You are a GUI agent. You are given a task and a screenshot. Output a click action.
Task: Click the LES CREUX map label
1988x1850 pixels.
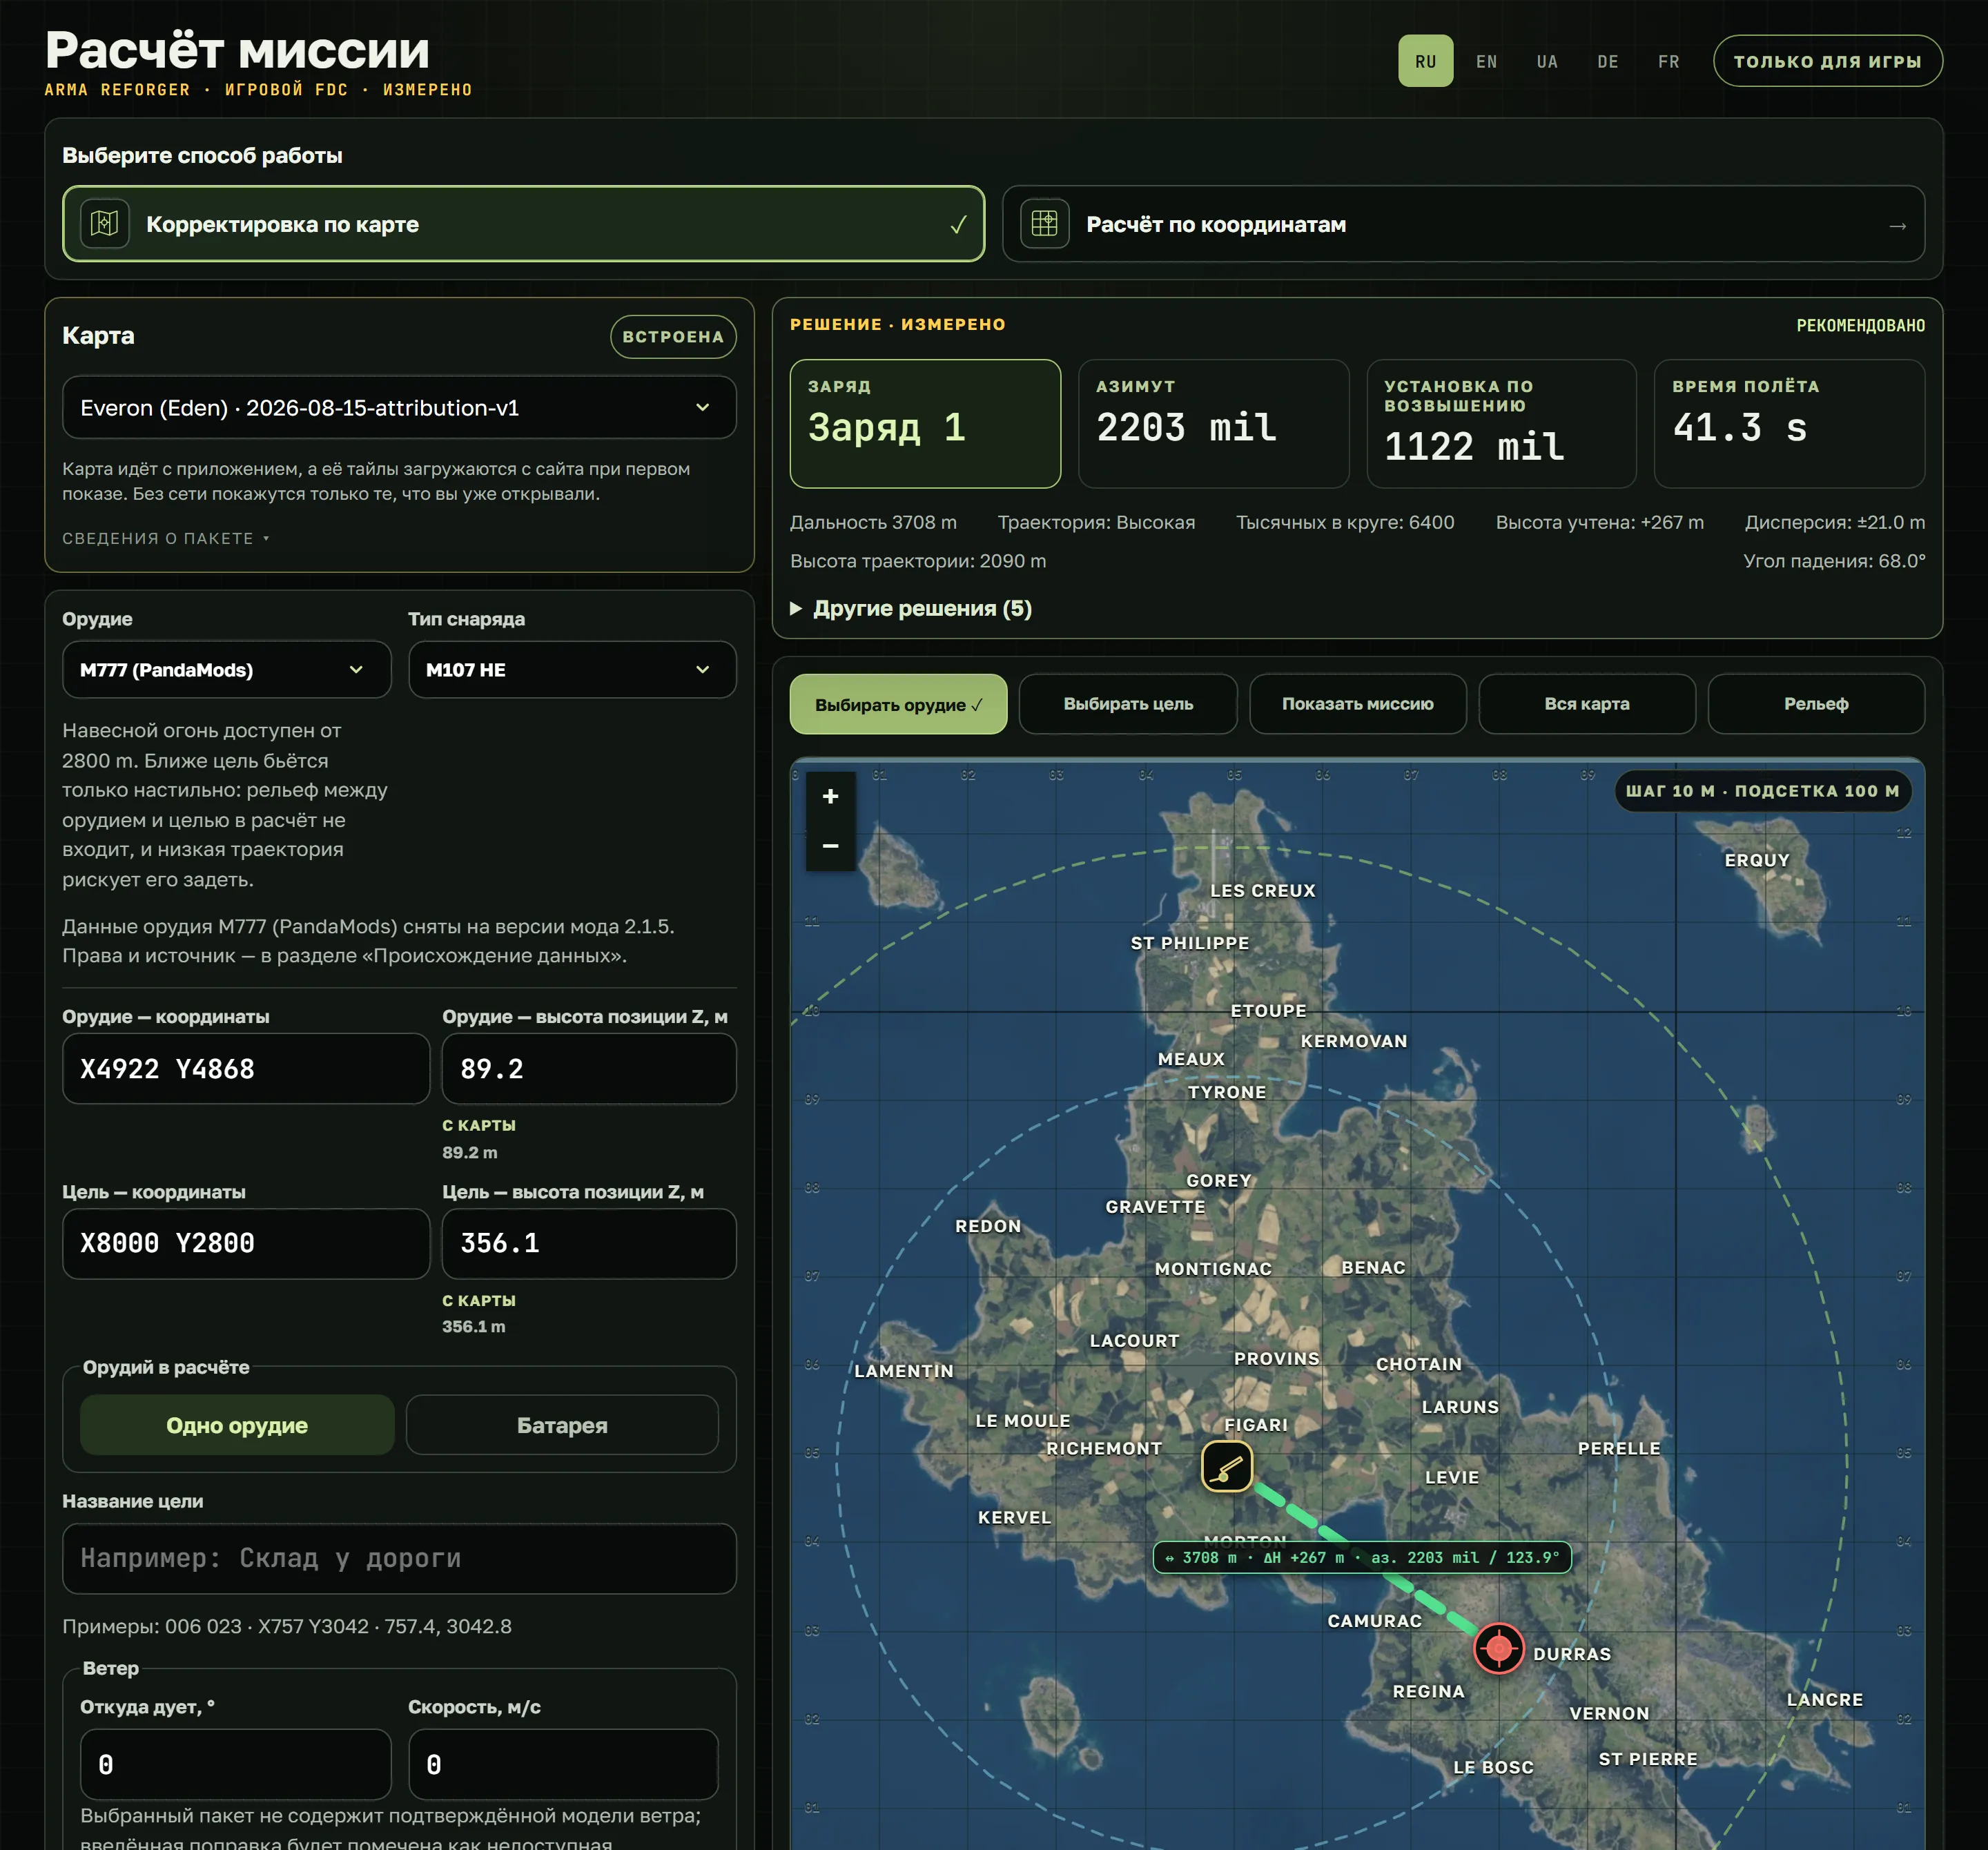[x=1262, y=890]
